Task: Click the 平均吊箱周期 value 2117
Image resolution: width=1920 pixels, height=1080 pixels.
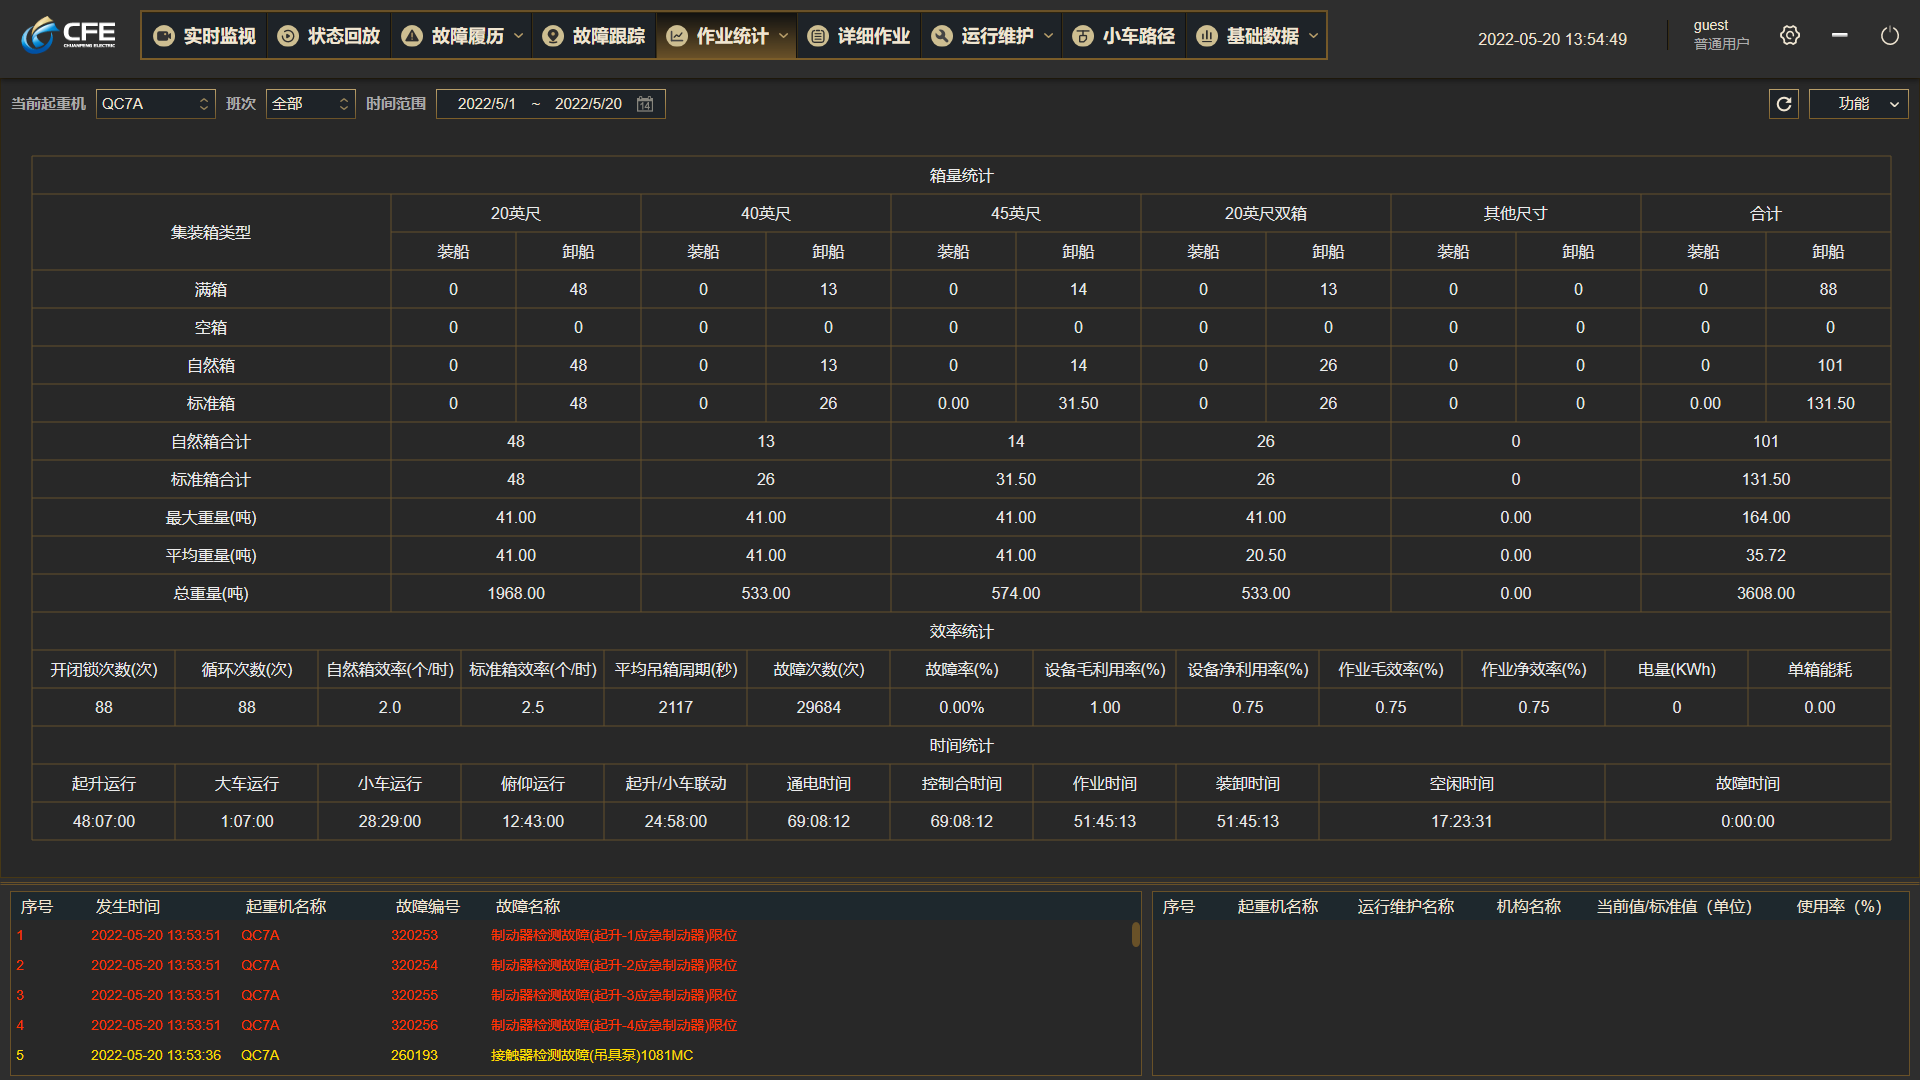Action: [x=675, y=707]
